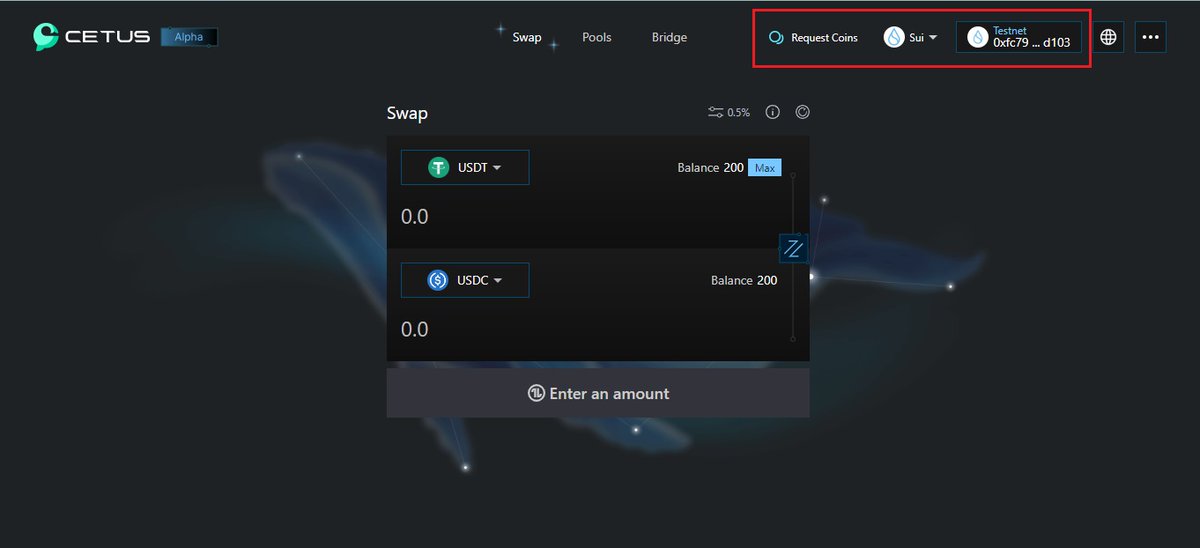This screenshot has width=1200, height=548.
Task: Click the refresh icon in Swap header
Action: pos(802,112)
